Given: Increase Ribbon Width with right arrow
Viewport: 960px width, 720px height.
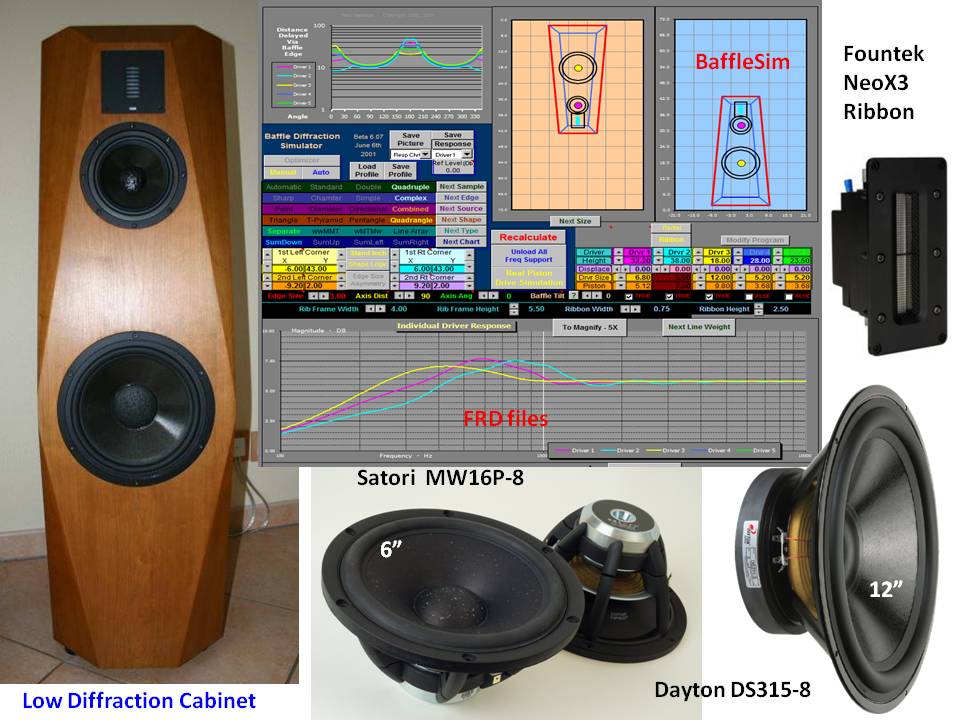Looking at the screenshot, I should point(636,309).
